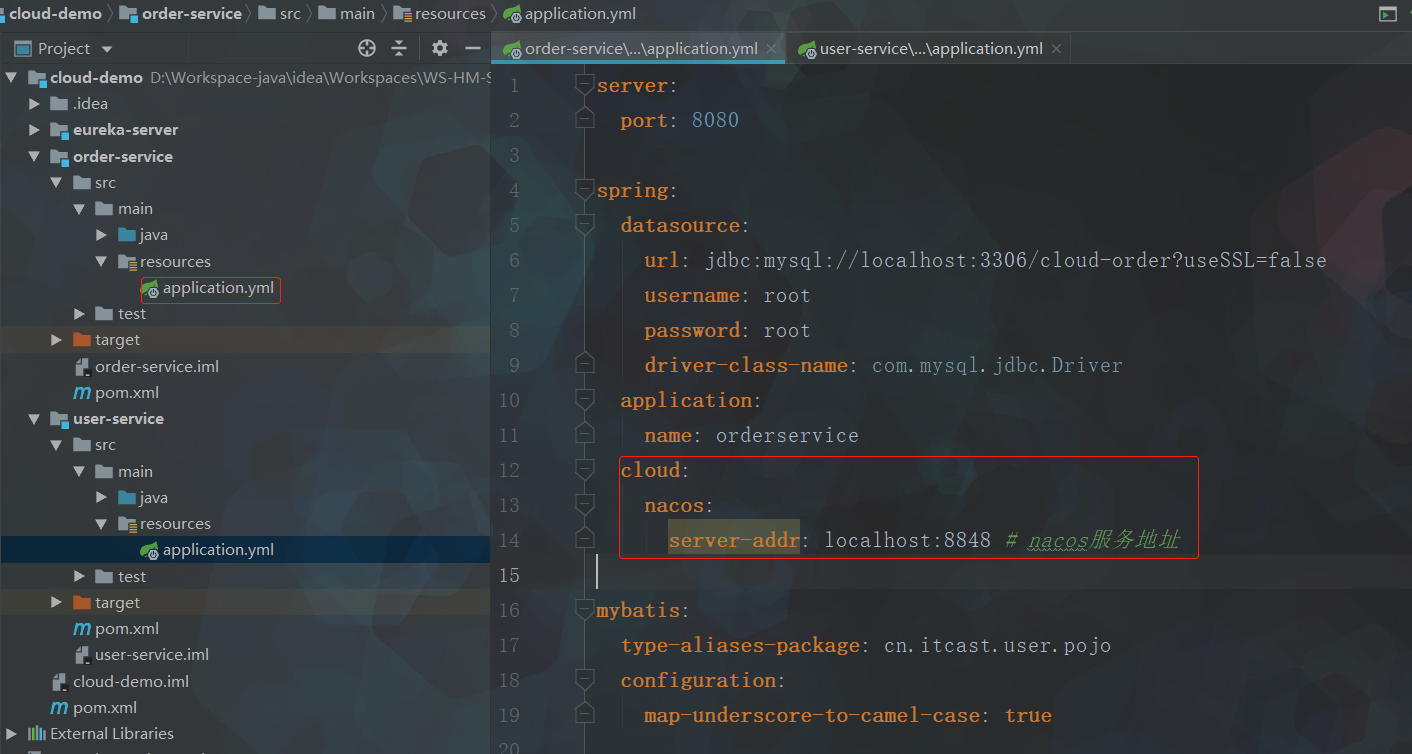The image size is (1412, 754).
Task: Click java source folder icon under order-service
Action: point(126,235)
